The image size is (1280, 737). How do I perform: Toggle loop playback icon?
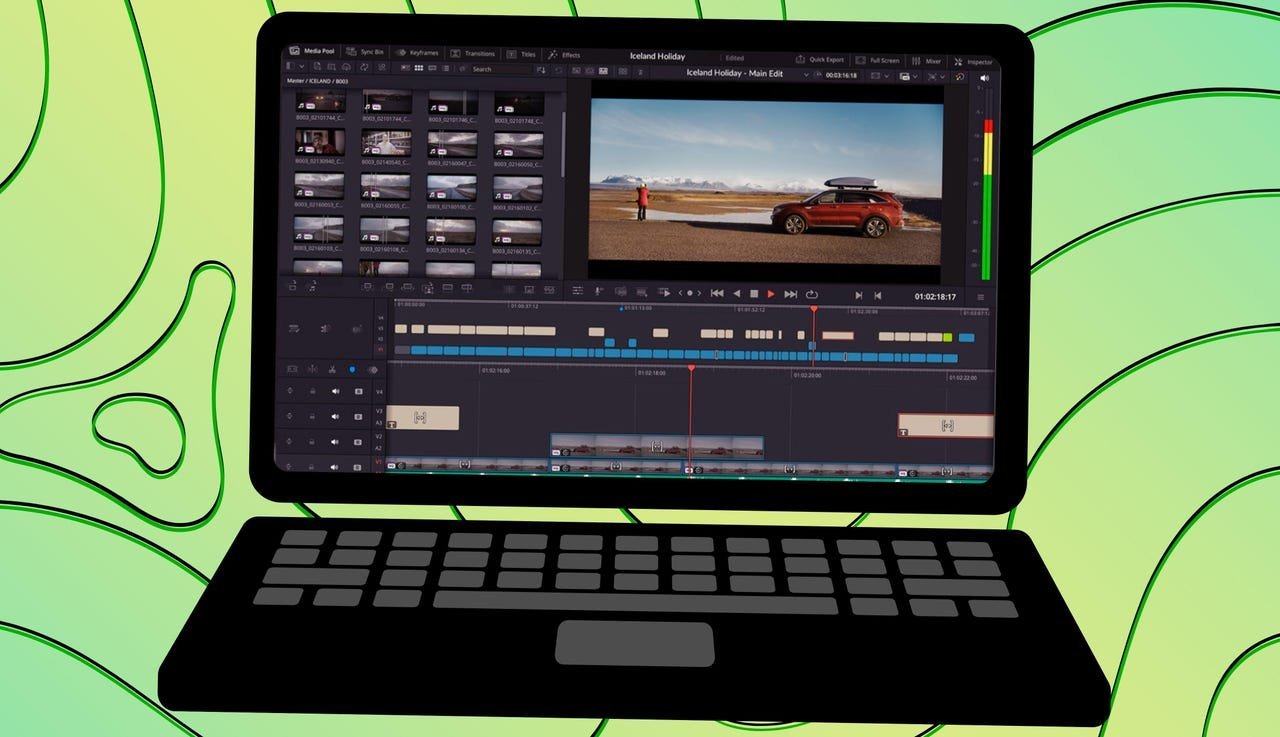[811, 295]
